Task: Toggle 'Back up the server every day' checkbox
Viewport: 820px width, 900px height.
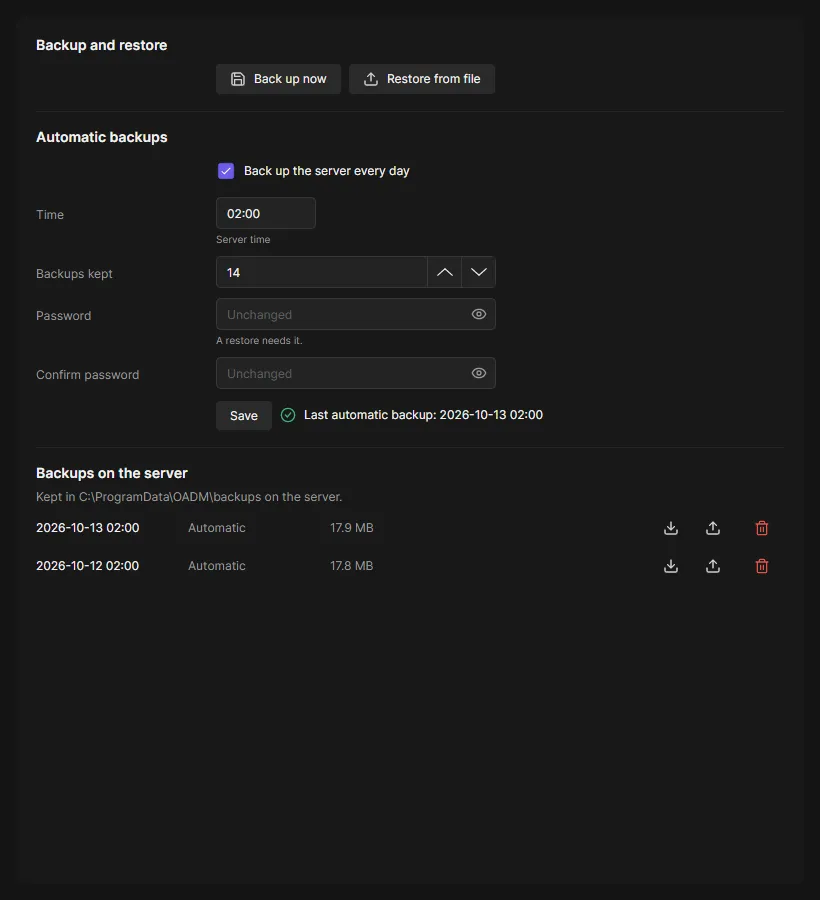Action: coord(226,171)
